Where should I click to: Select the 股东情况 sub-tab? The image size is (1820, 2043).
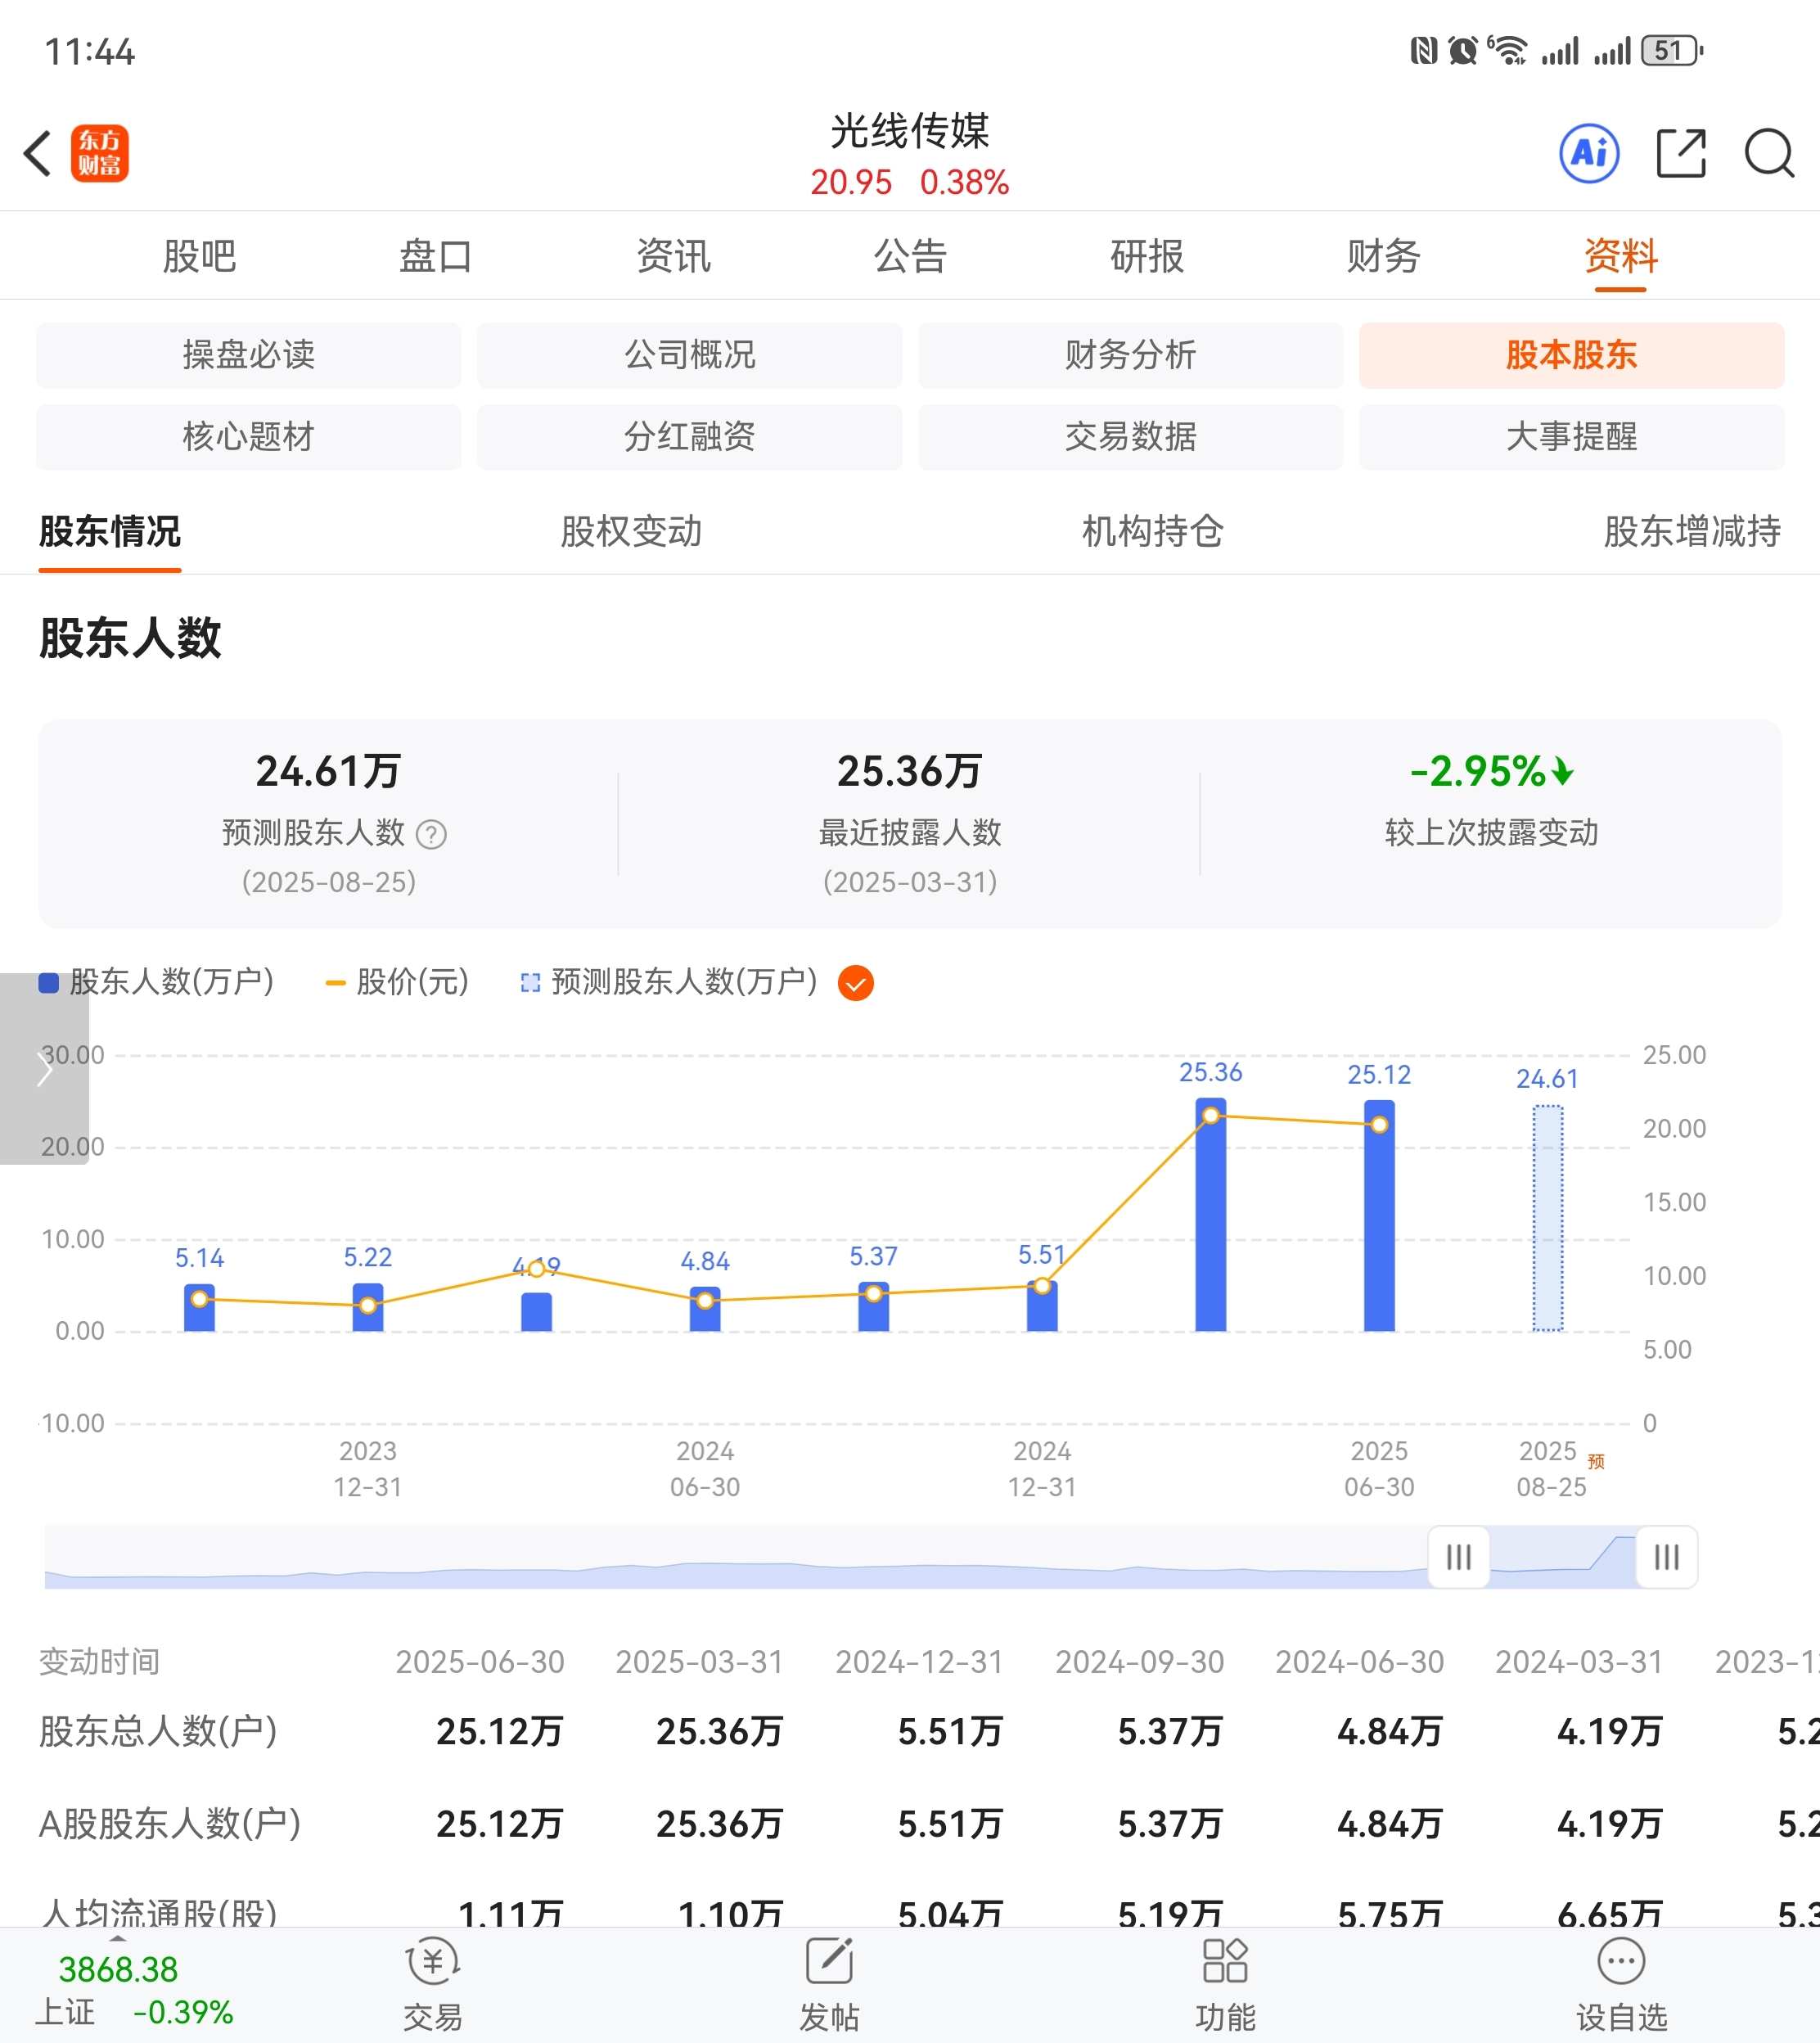(x=110, y=532)
